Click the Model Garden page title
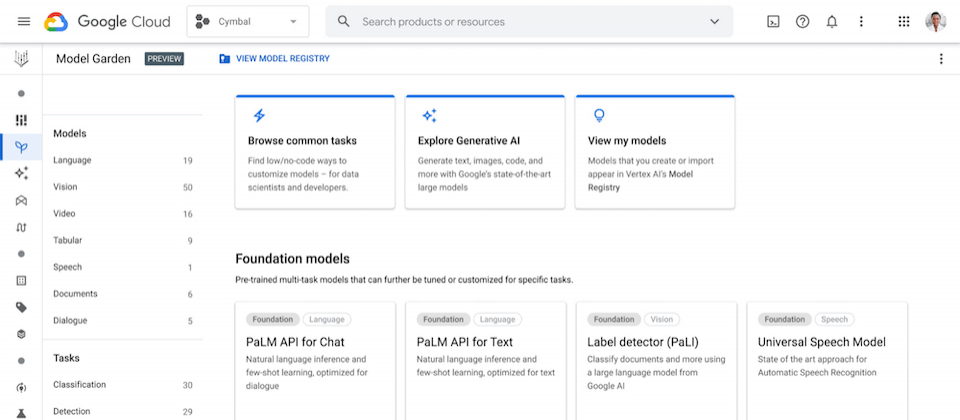This screenshot has height=420, width=960. point(93,59)
